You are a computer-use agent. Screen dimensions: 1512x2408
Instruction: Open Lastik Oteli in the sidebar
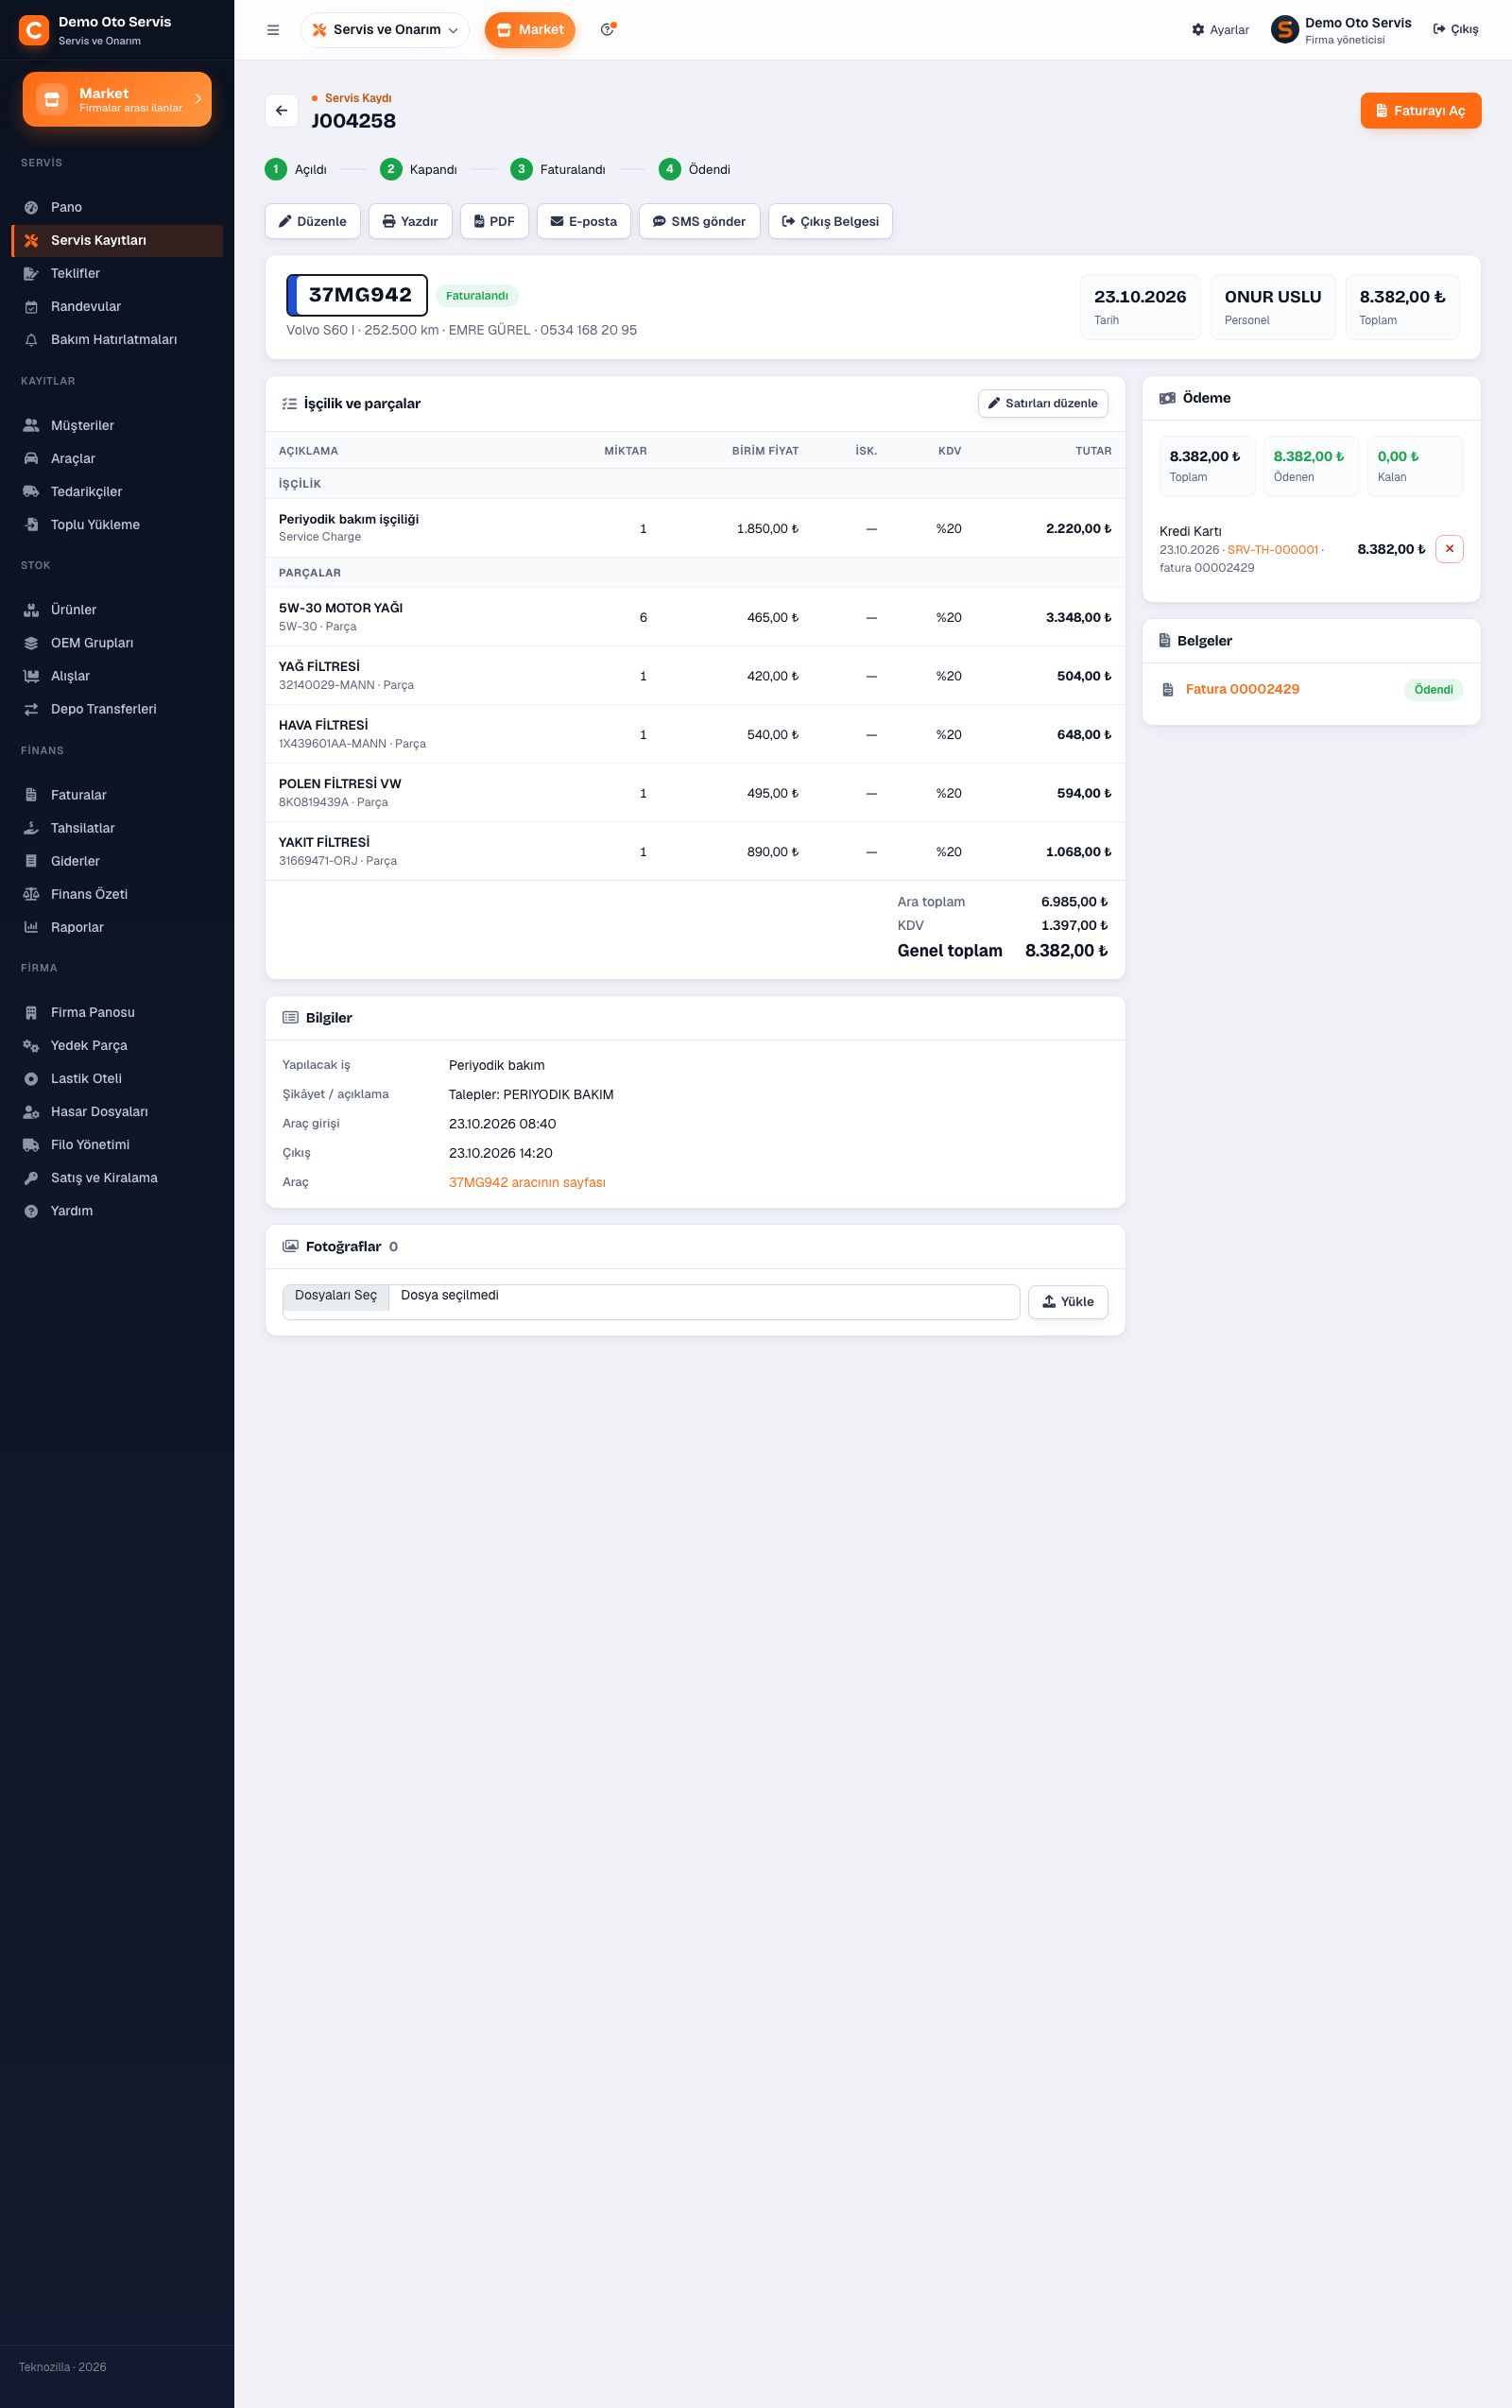pos(117,1078)
